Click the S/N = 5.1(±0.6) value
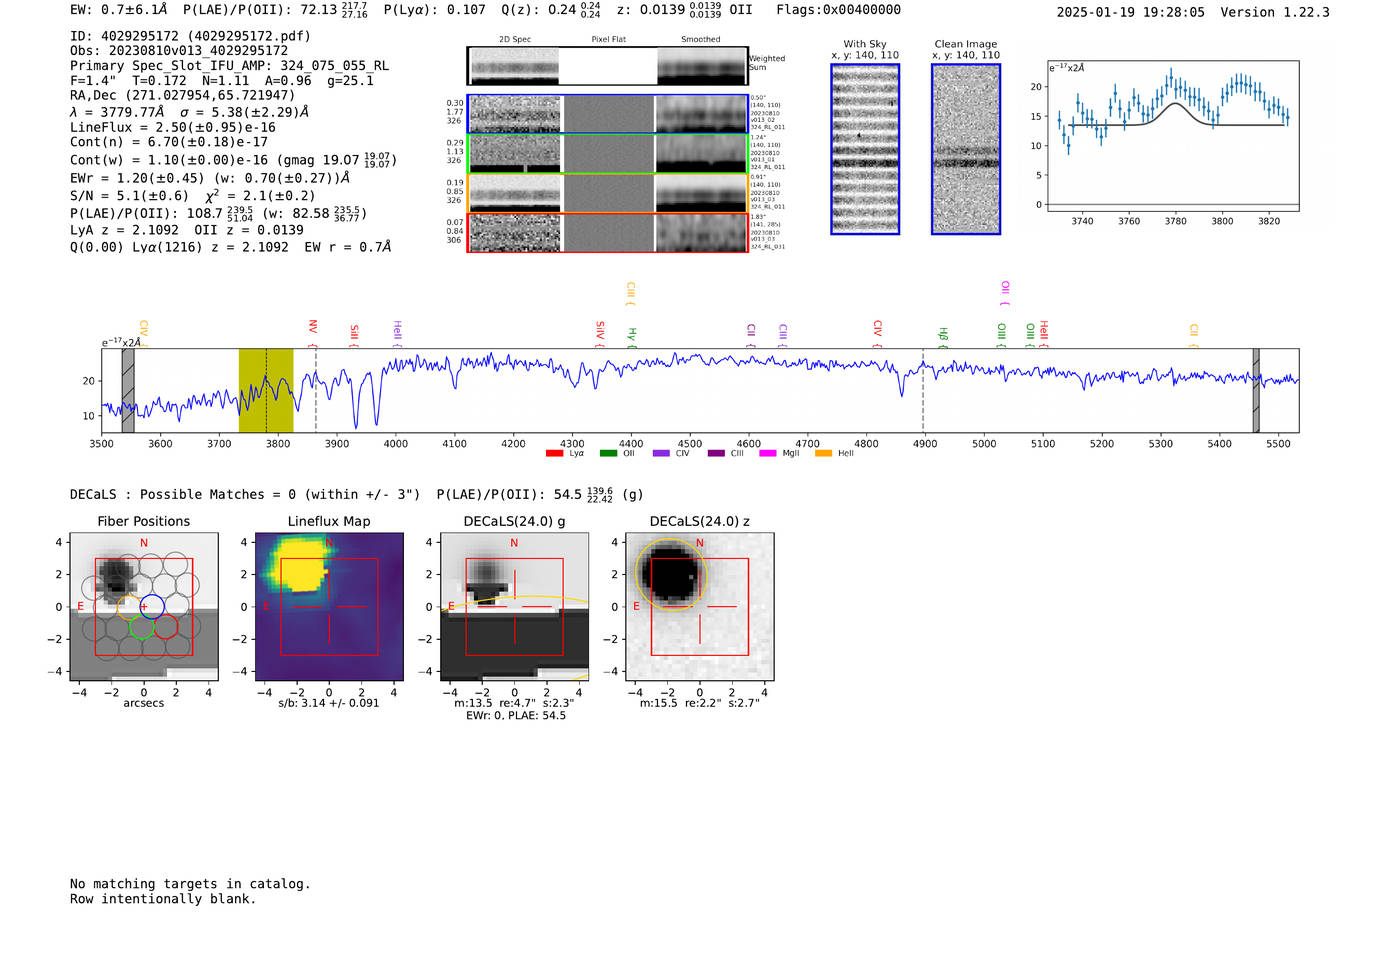Image resolution: width=1400 pixels, height=953 pixels. [129, 196]
